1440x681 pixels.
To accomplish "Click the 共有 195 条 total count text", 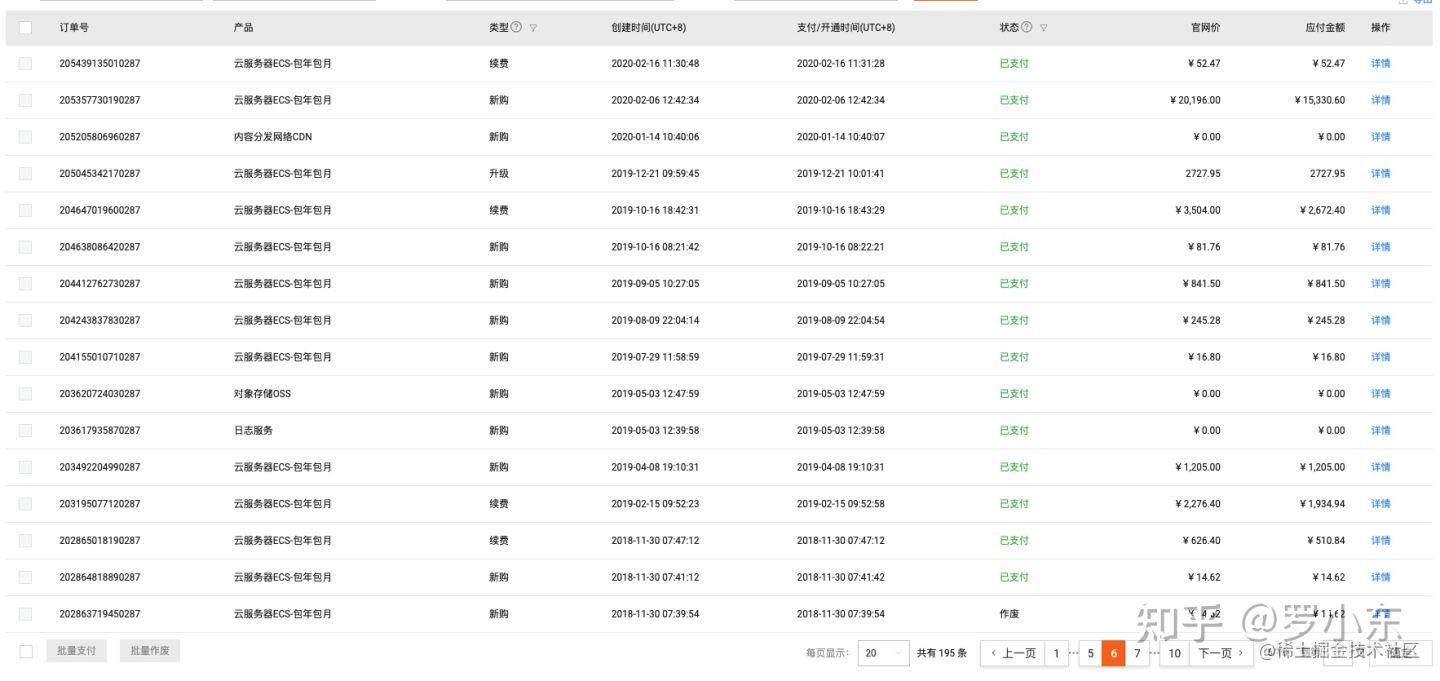I will 942,653.
